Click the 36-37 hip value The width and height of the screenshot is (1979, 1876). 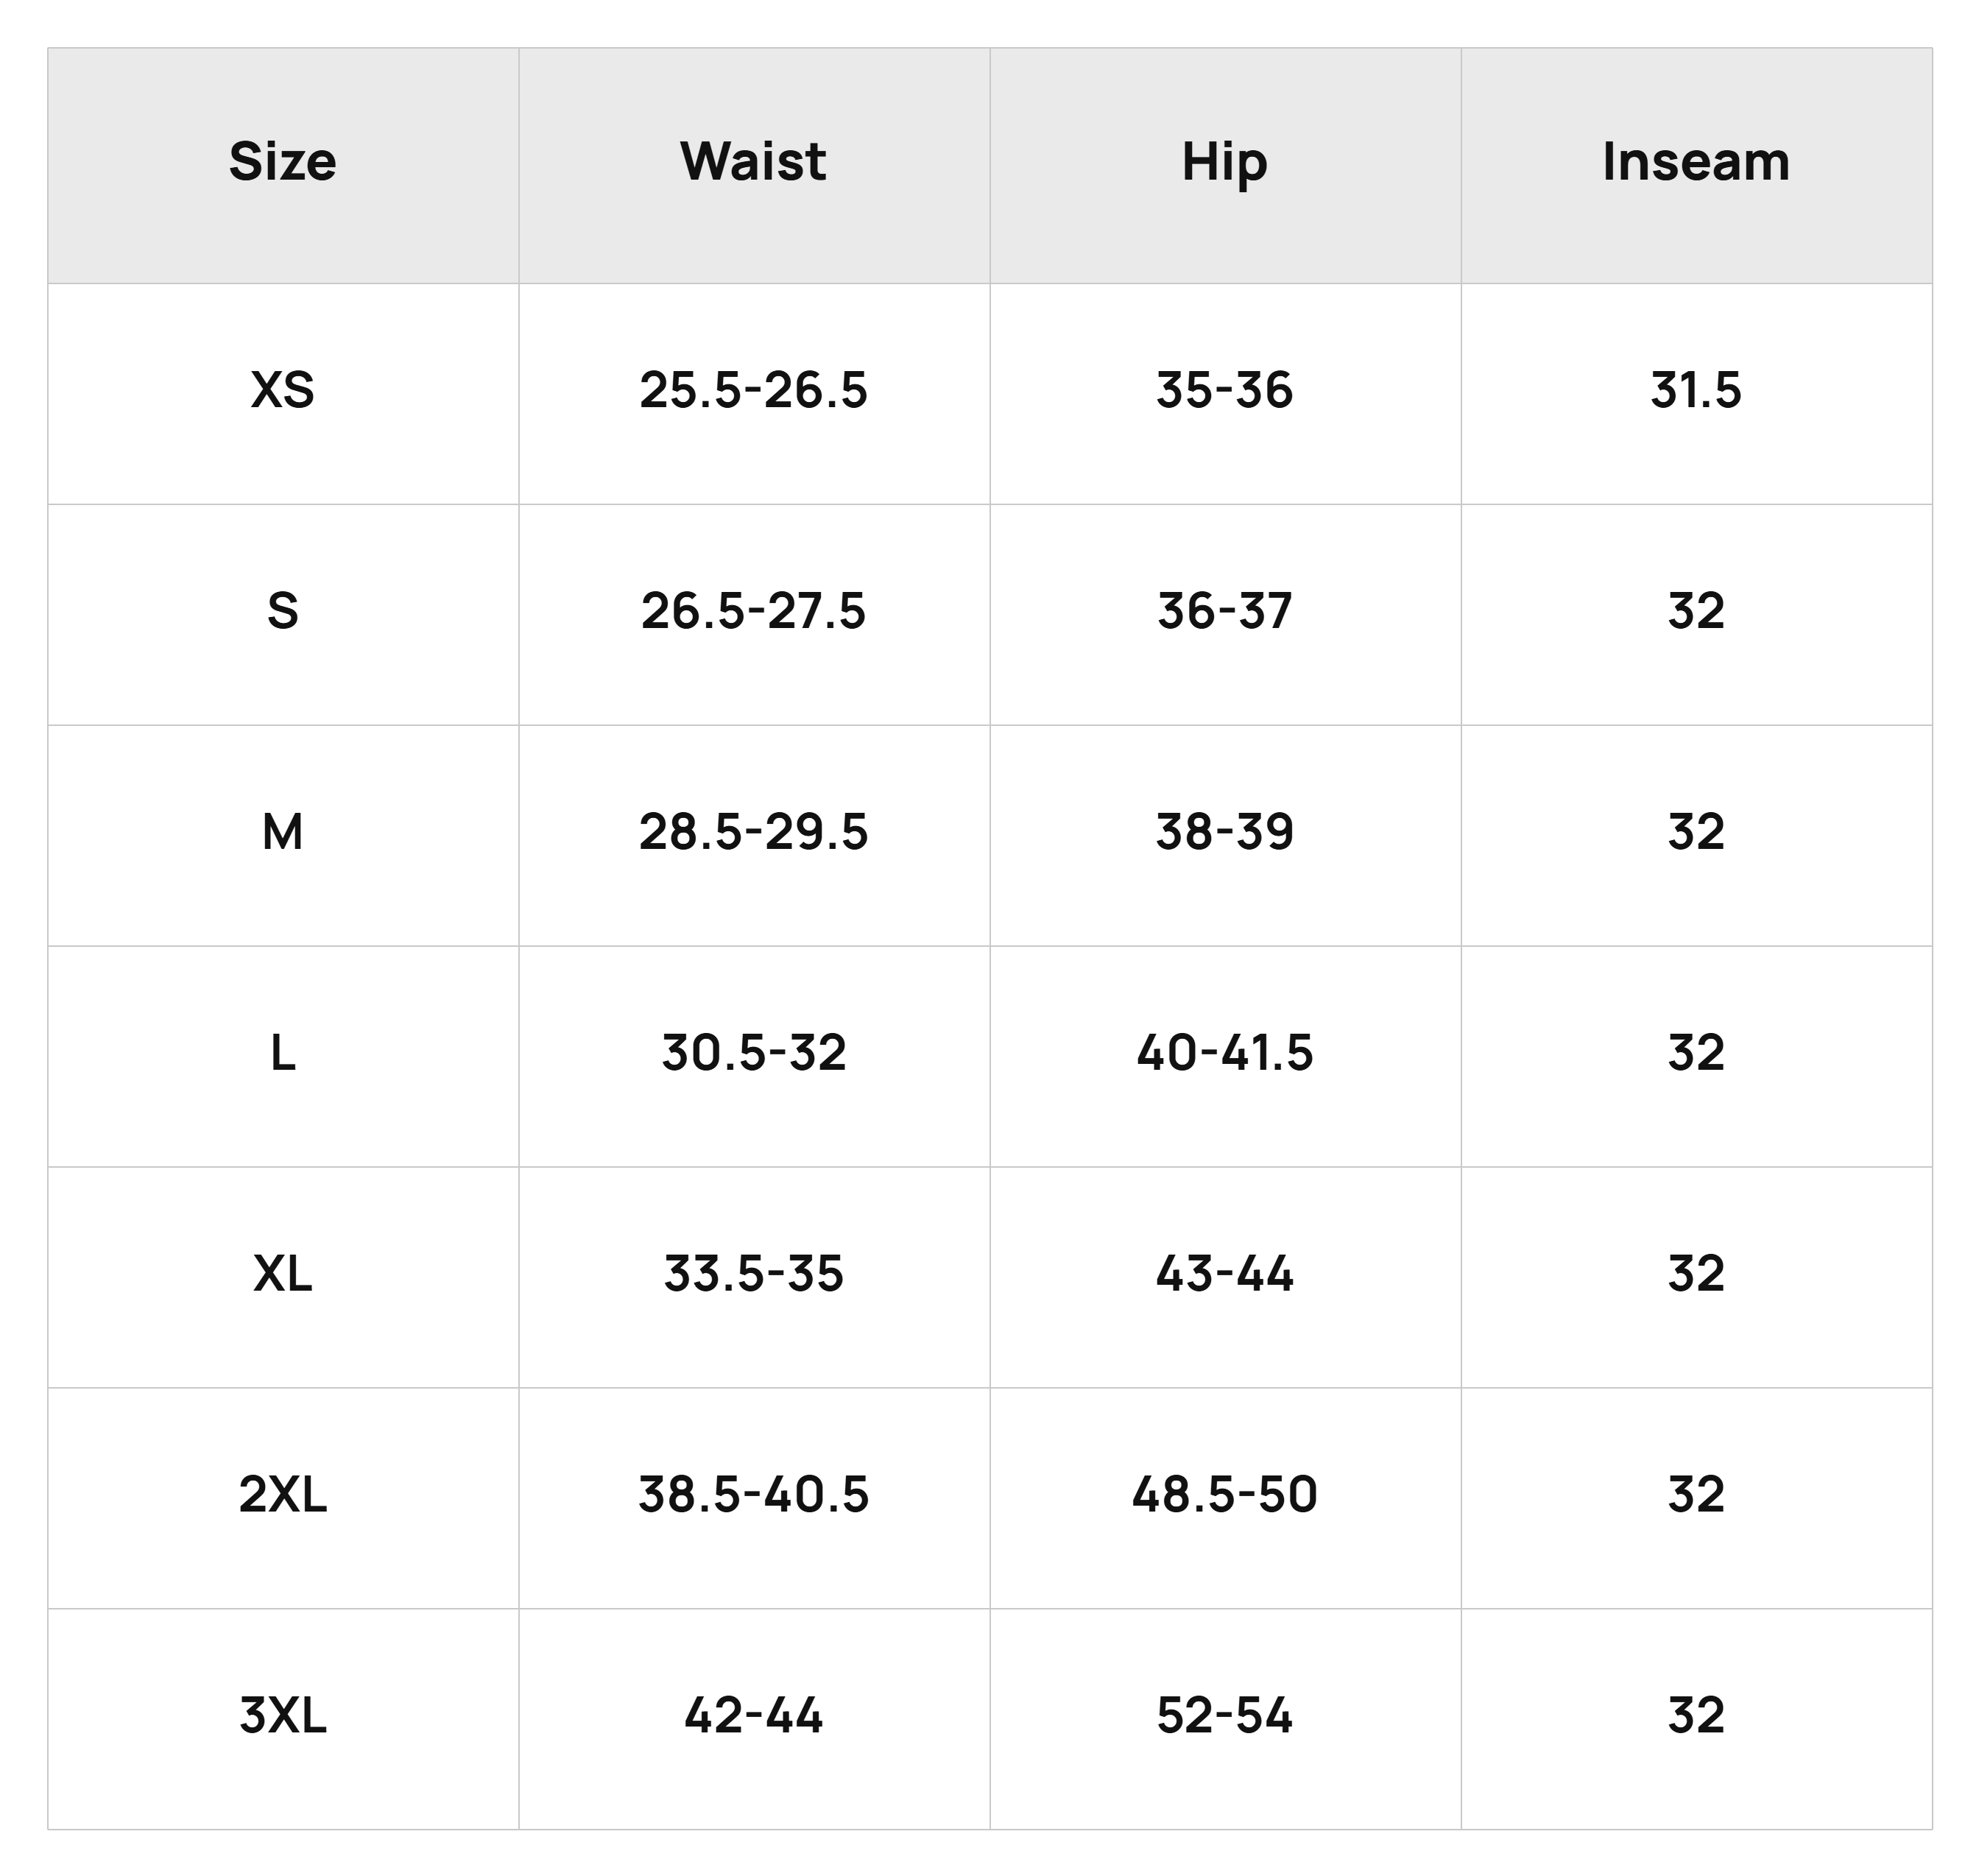1224,611
